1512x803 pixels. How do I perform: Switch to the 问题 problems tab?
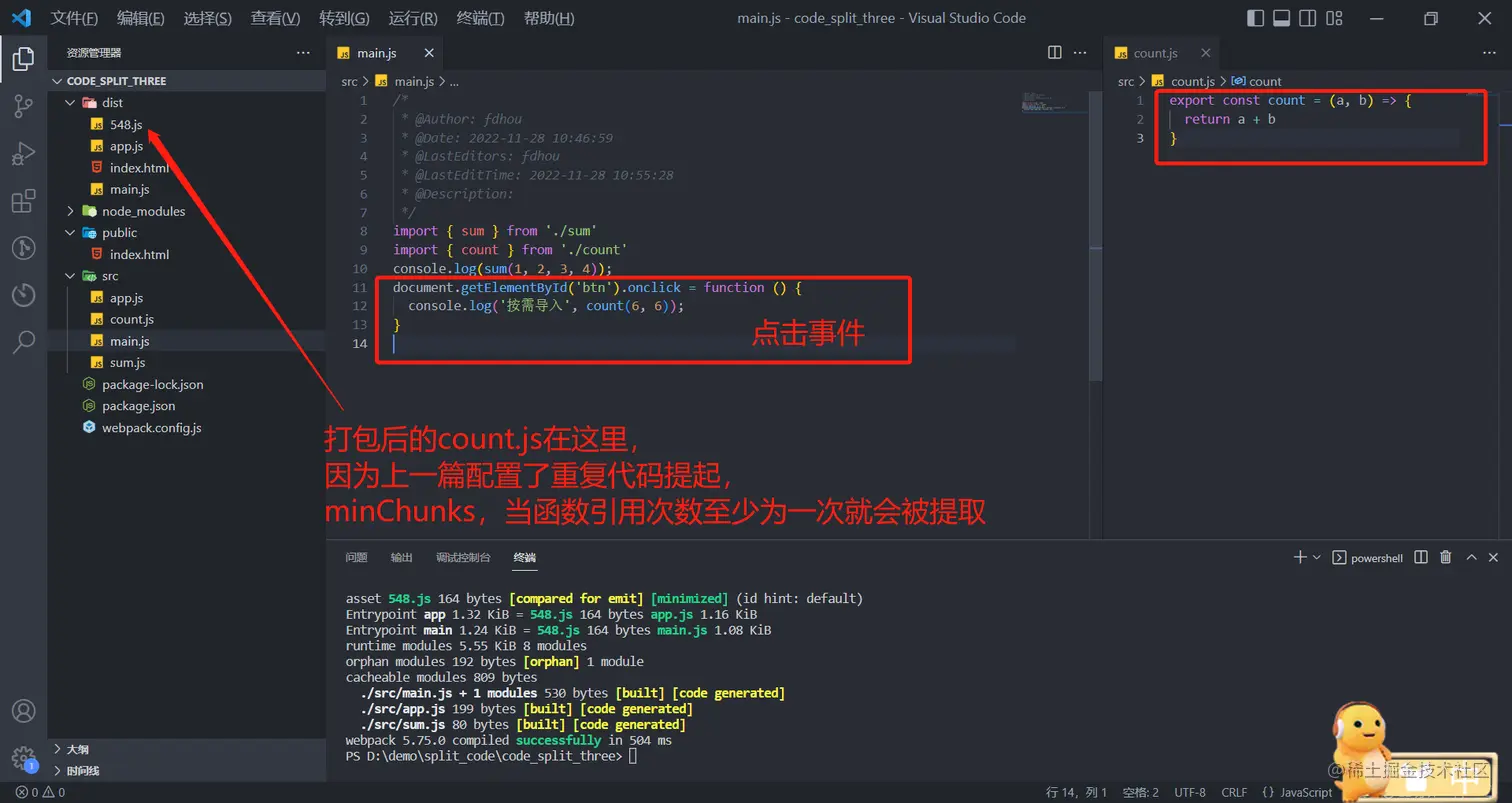pos(356,557)
